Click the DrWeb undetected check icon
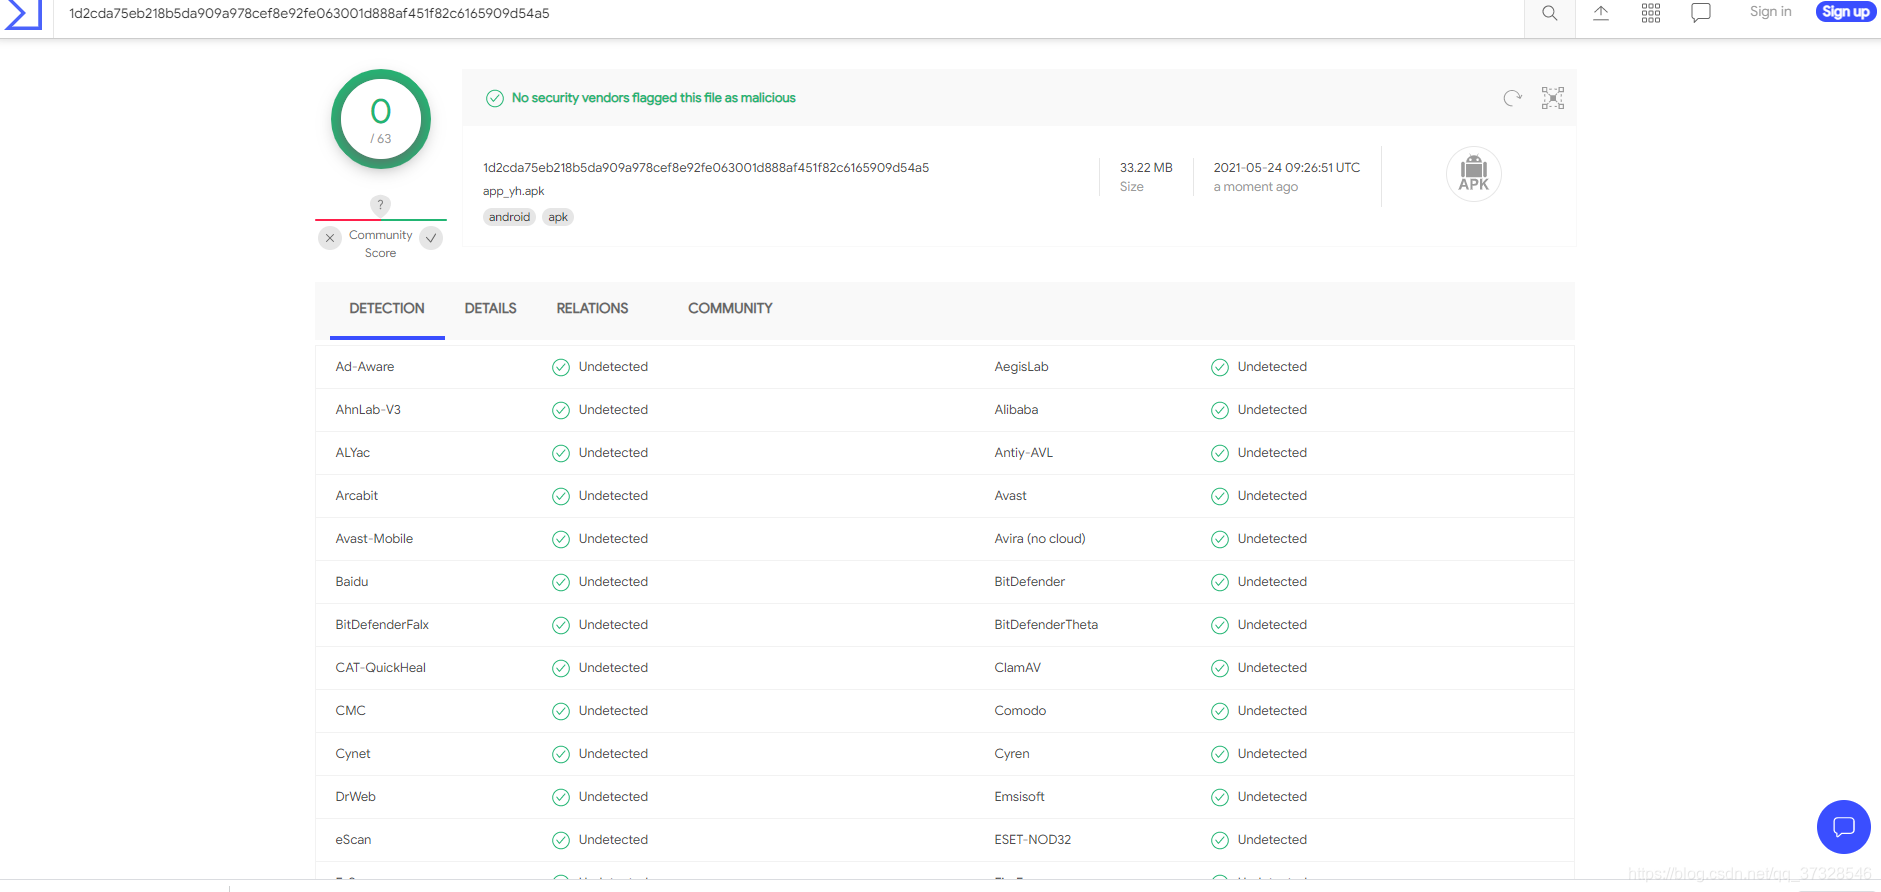 click(x=561, y=797)
